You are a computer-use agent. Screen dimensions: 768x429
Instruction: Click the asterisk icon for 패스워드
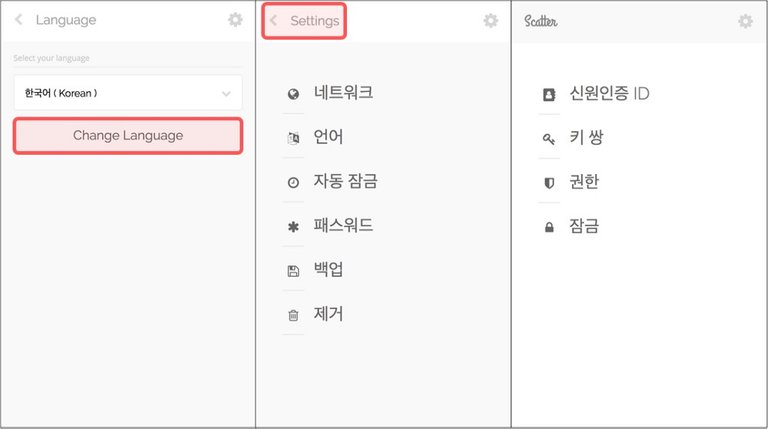[x=293, y=227]
